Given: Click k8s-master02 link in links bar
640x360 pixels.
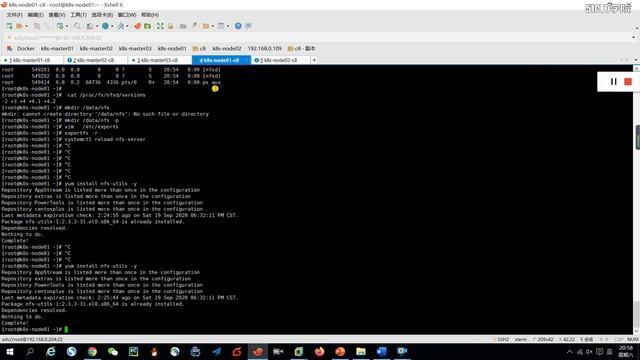Looking at the screenshot, I should [96, 48].
